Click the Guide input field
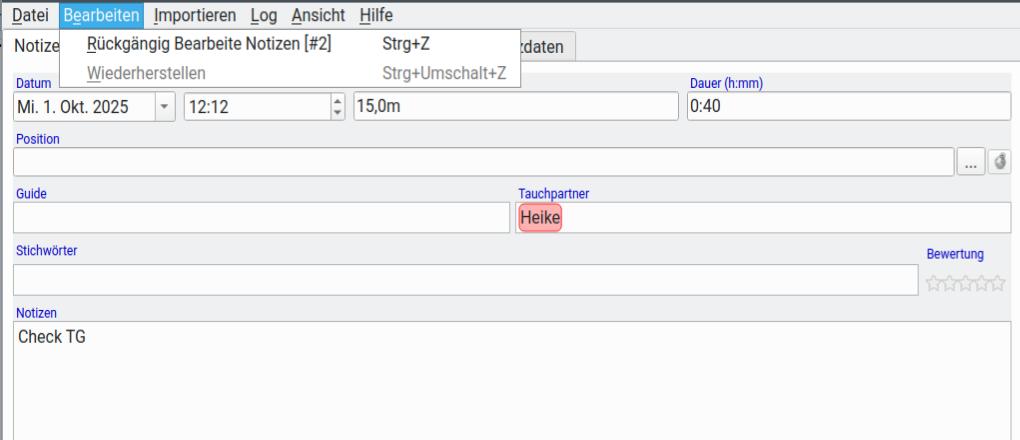 [260, 218]
